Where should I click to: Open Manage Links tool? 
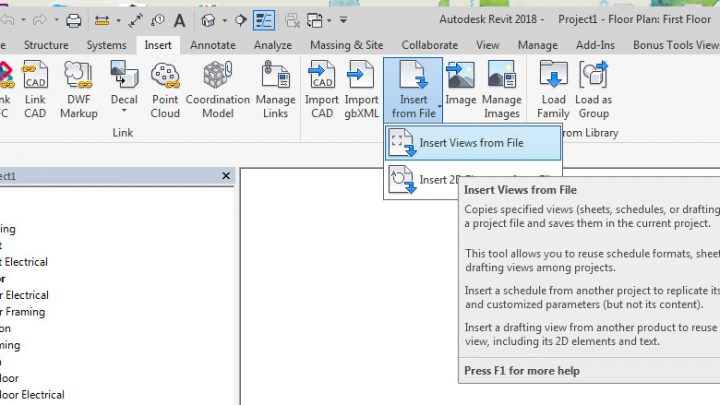(276, 90)
